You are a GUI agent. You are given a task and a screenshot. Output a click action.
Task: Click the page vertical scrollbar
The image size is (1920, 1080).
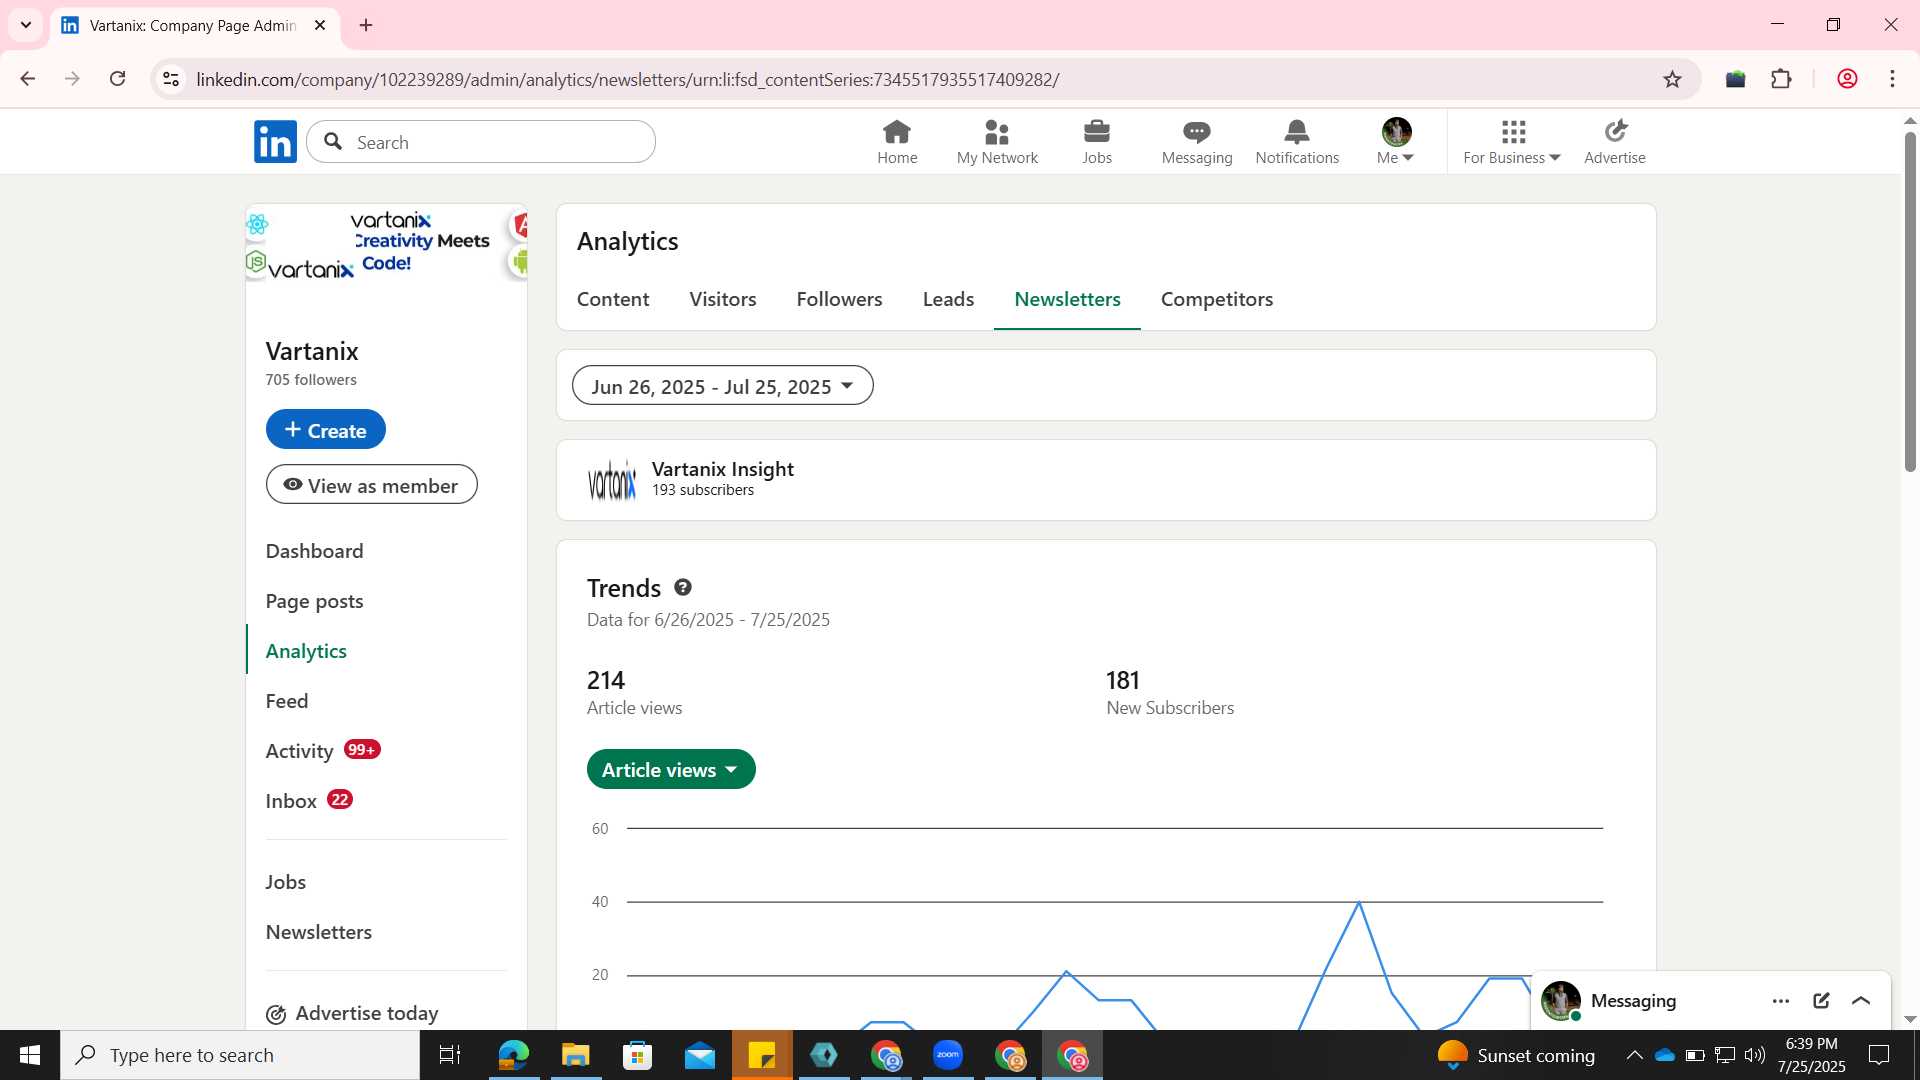coord(1910,300)
